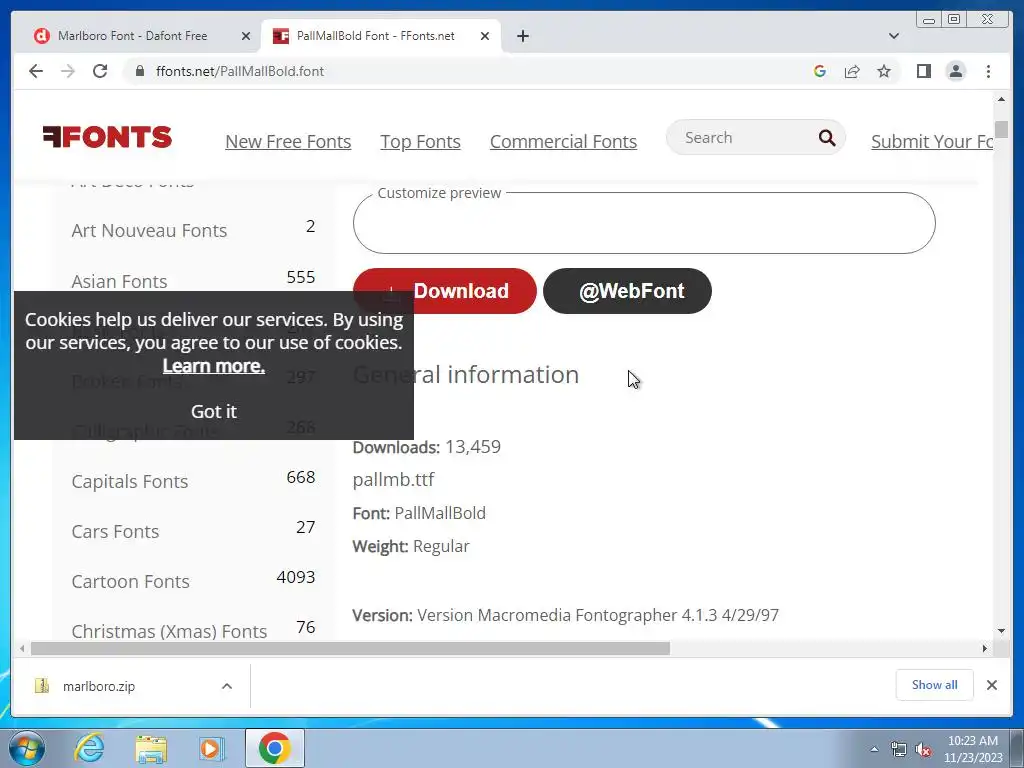Open the Chrome profile avatar
Image resolution: width=1024 pixels, height=768 pixels.
[x=955, y=71]
